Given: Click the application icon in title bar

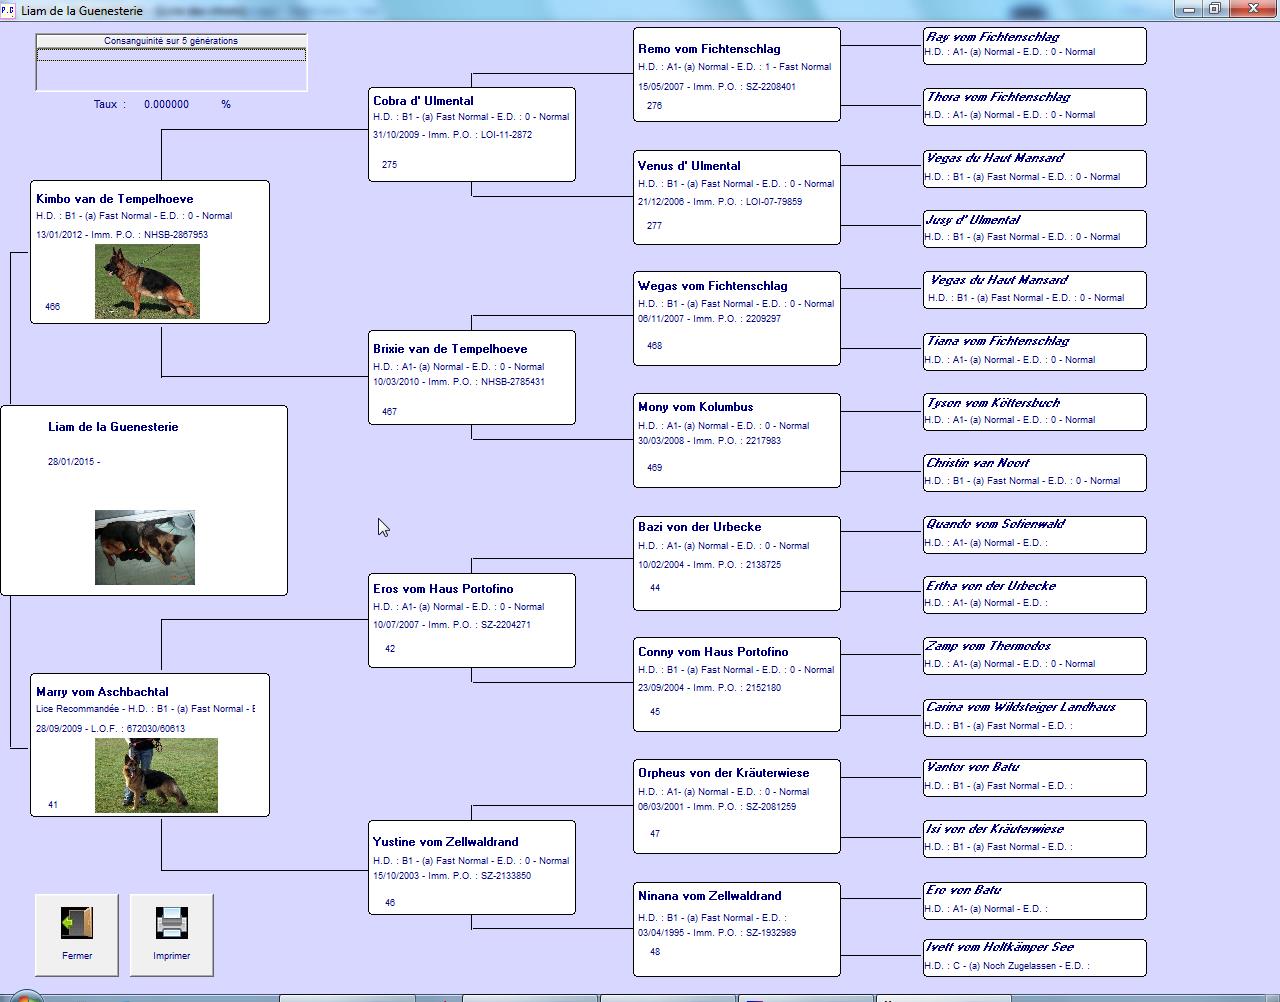Looking at the screenshot, I should (8, 10).
